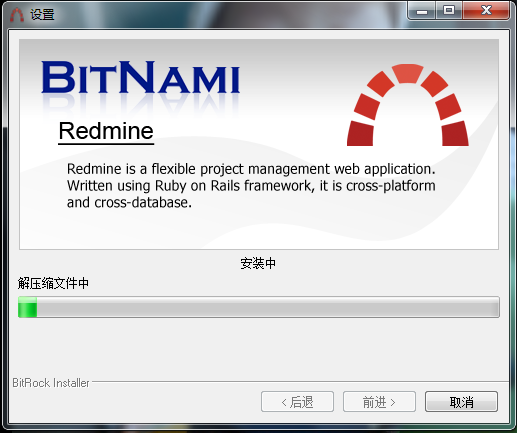Click the left base block of the arch logo
The width and height of the screenshot is (517, 433).
tap(360, 133)
